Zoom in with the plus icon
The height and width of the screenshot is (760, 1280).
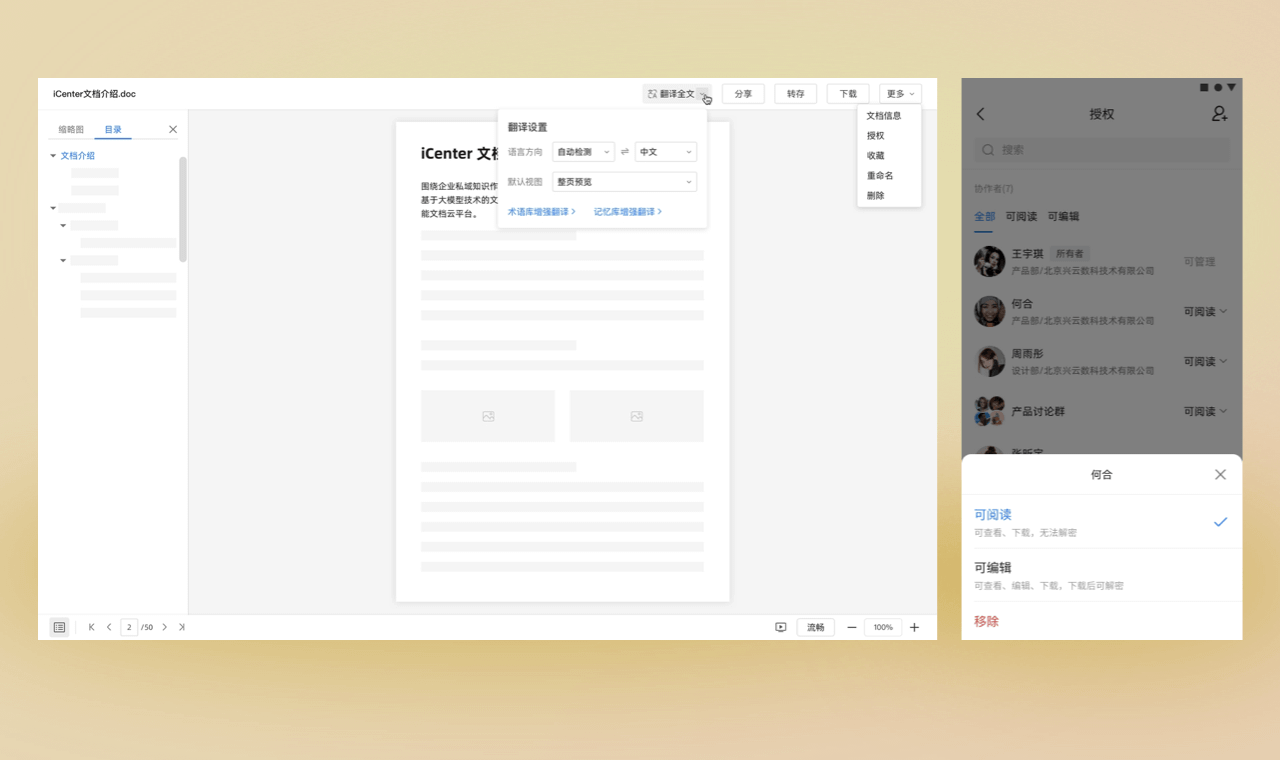914,627
